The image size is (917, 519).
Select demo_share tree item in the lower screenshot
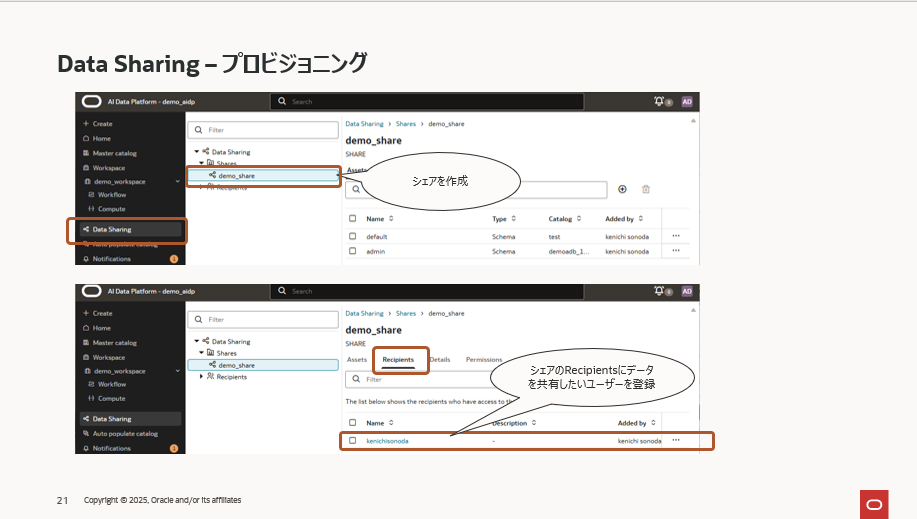coord(263,365)
